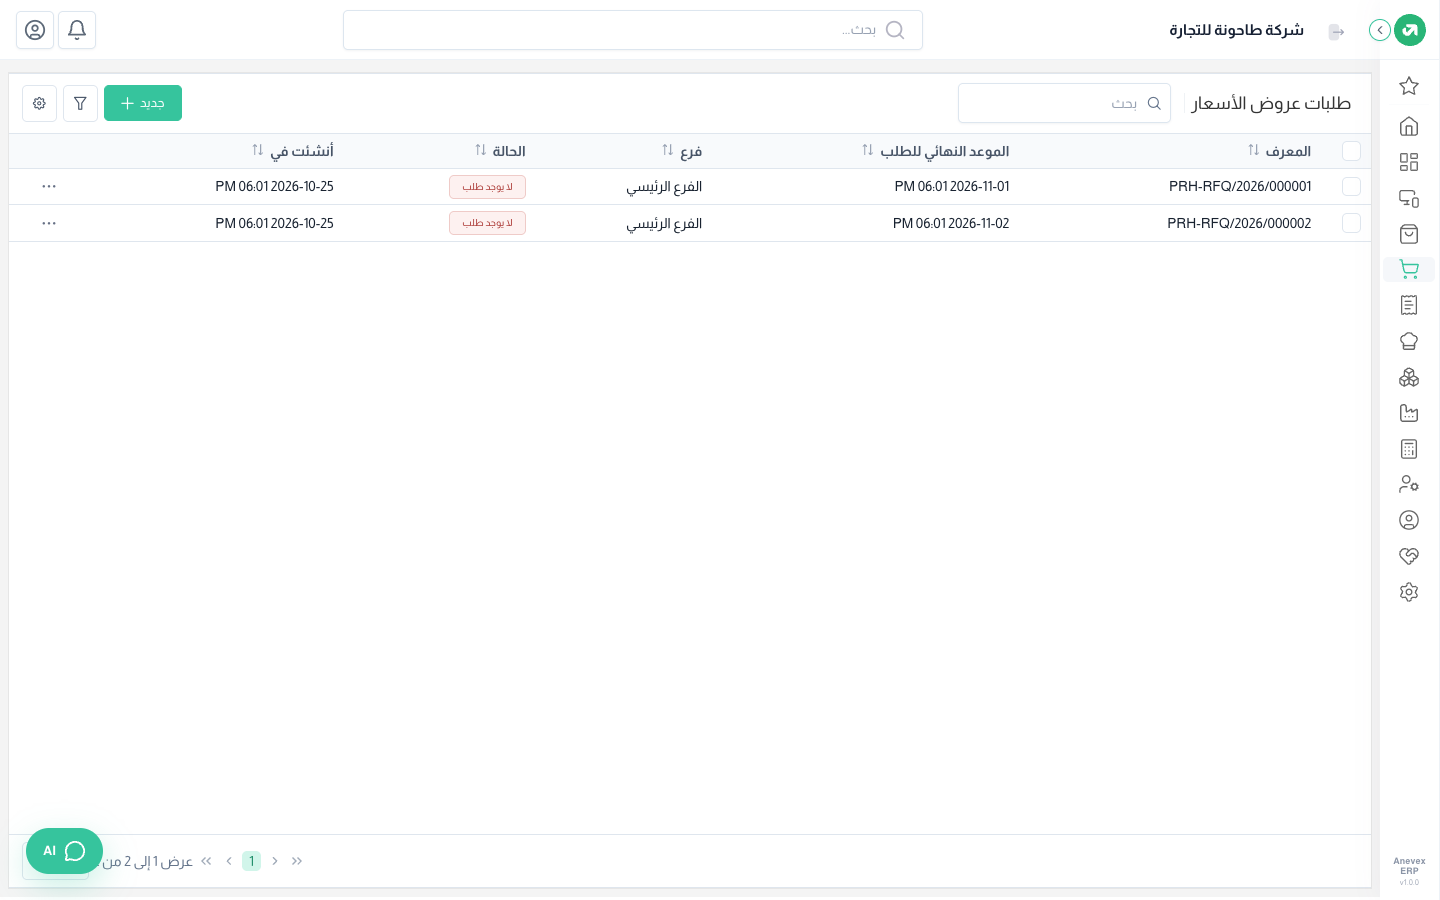Viewport: 1440px width, 900px height.
Task: Open the table column settings gear button
Action: pos(39,103)
